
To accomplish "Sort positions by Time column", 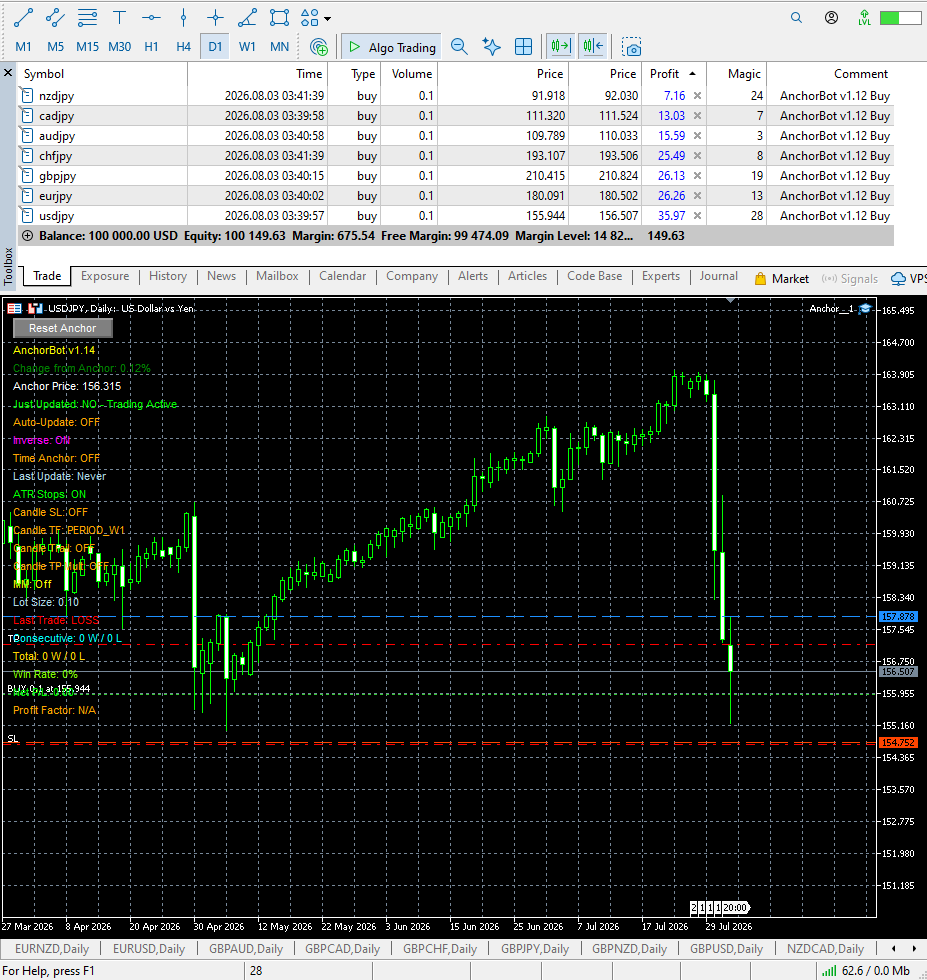I will pos(257,74).
